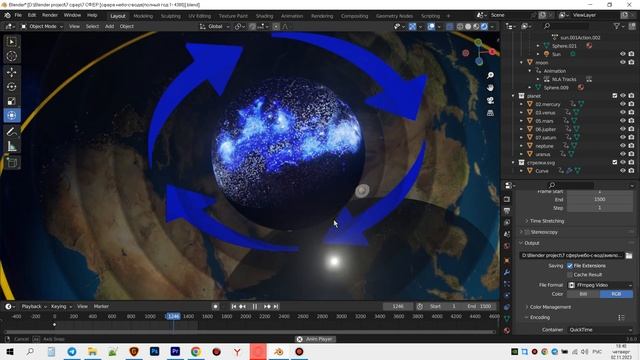Open the encoding presets list icon
Viewport: 640px width, 360px height.
click(x=621, y=318)
